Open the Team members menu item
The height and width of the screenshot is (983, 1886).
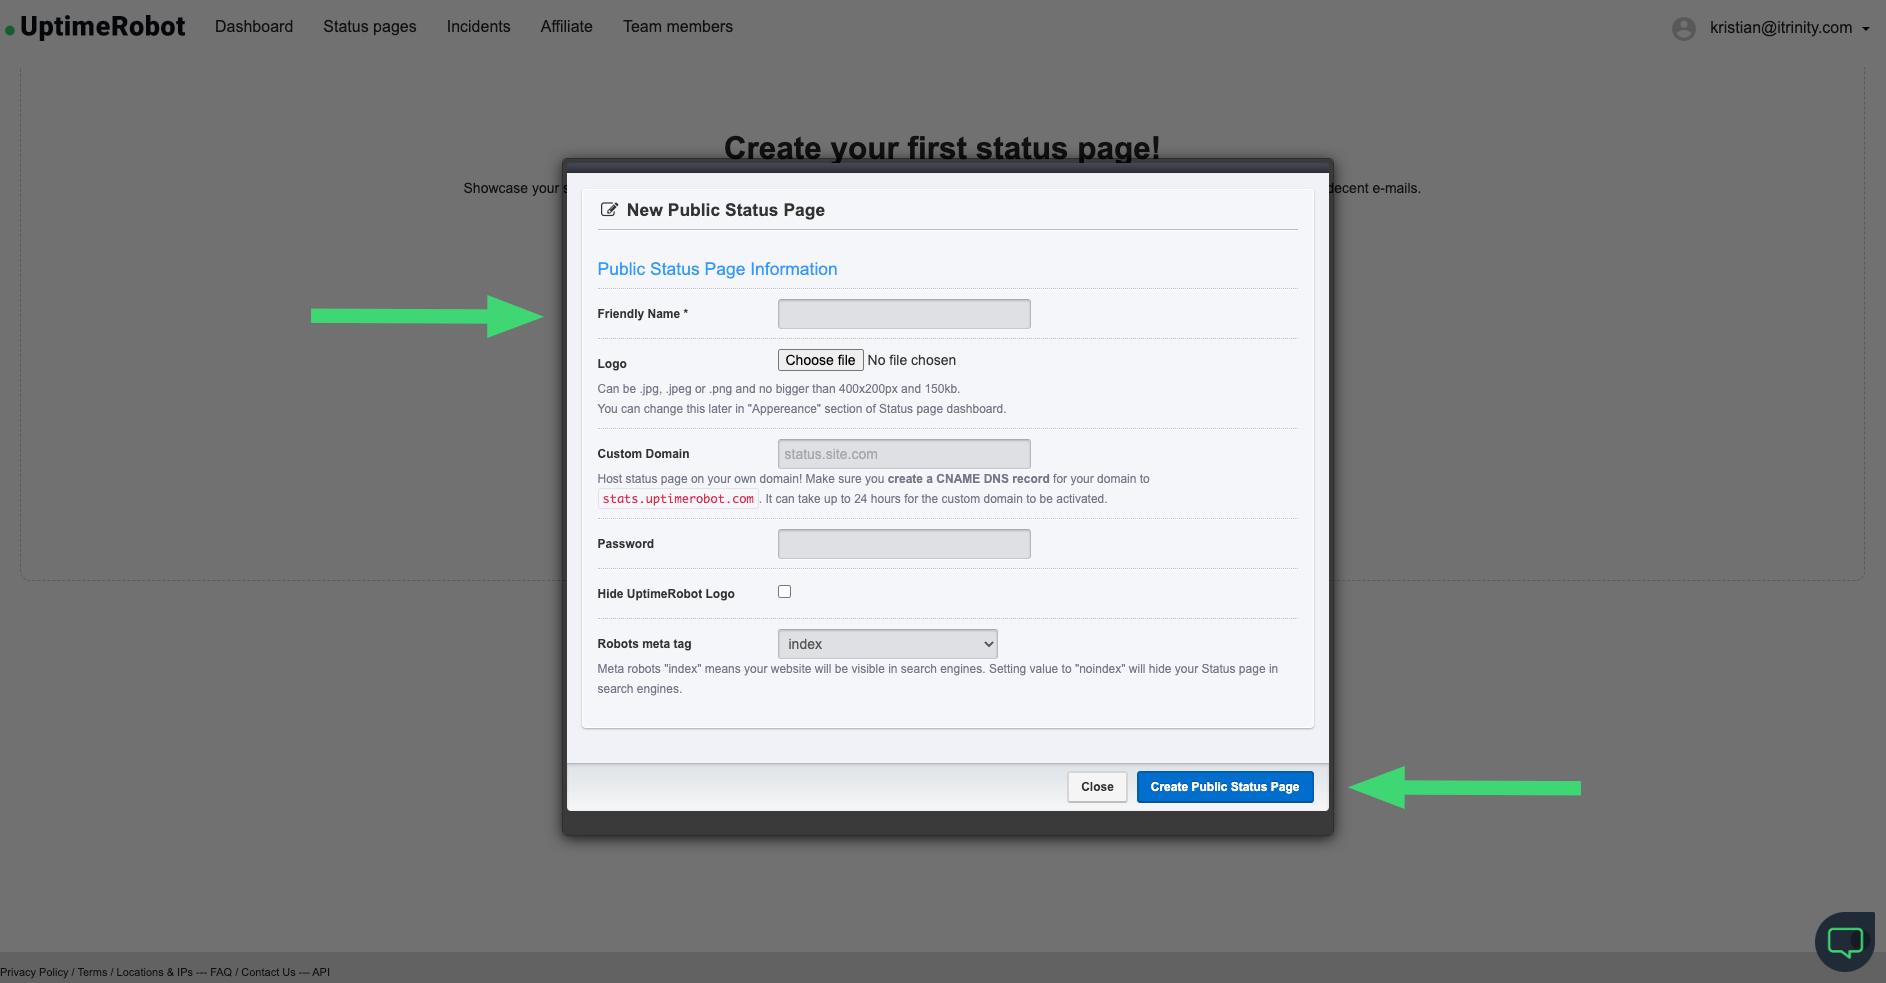click(678, 27)
